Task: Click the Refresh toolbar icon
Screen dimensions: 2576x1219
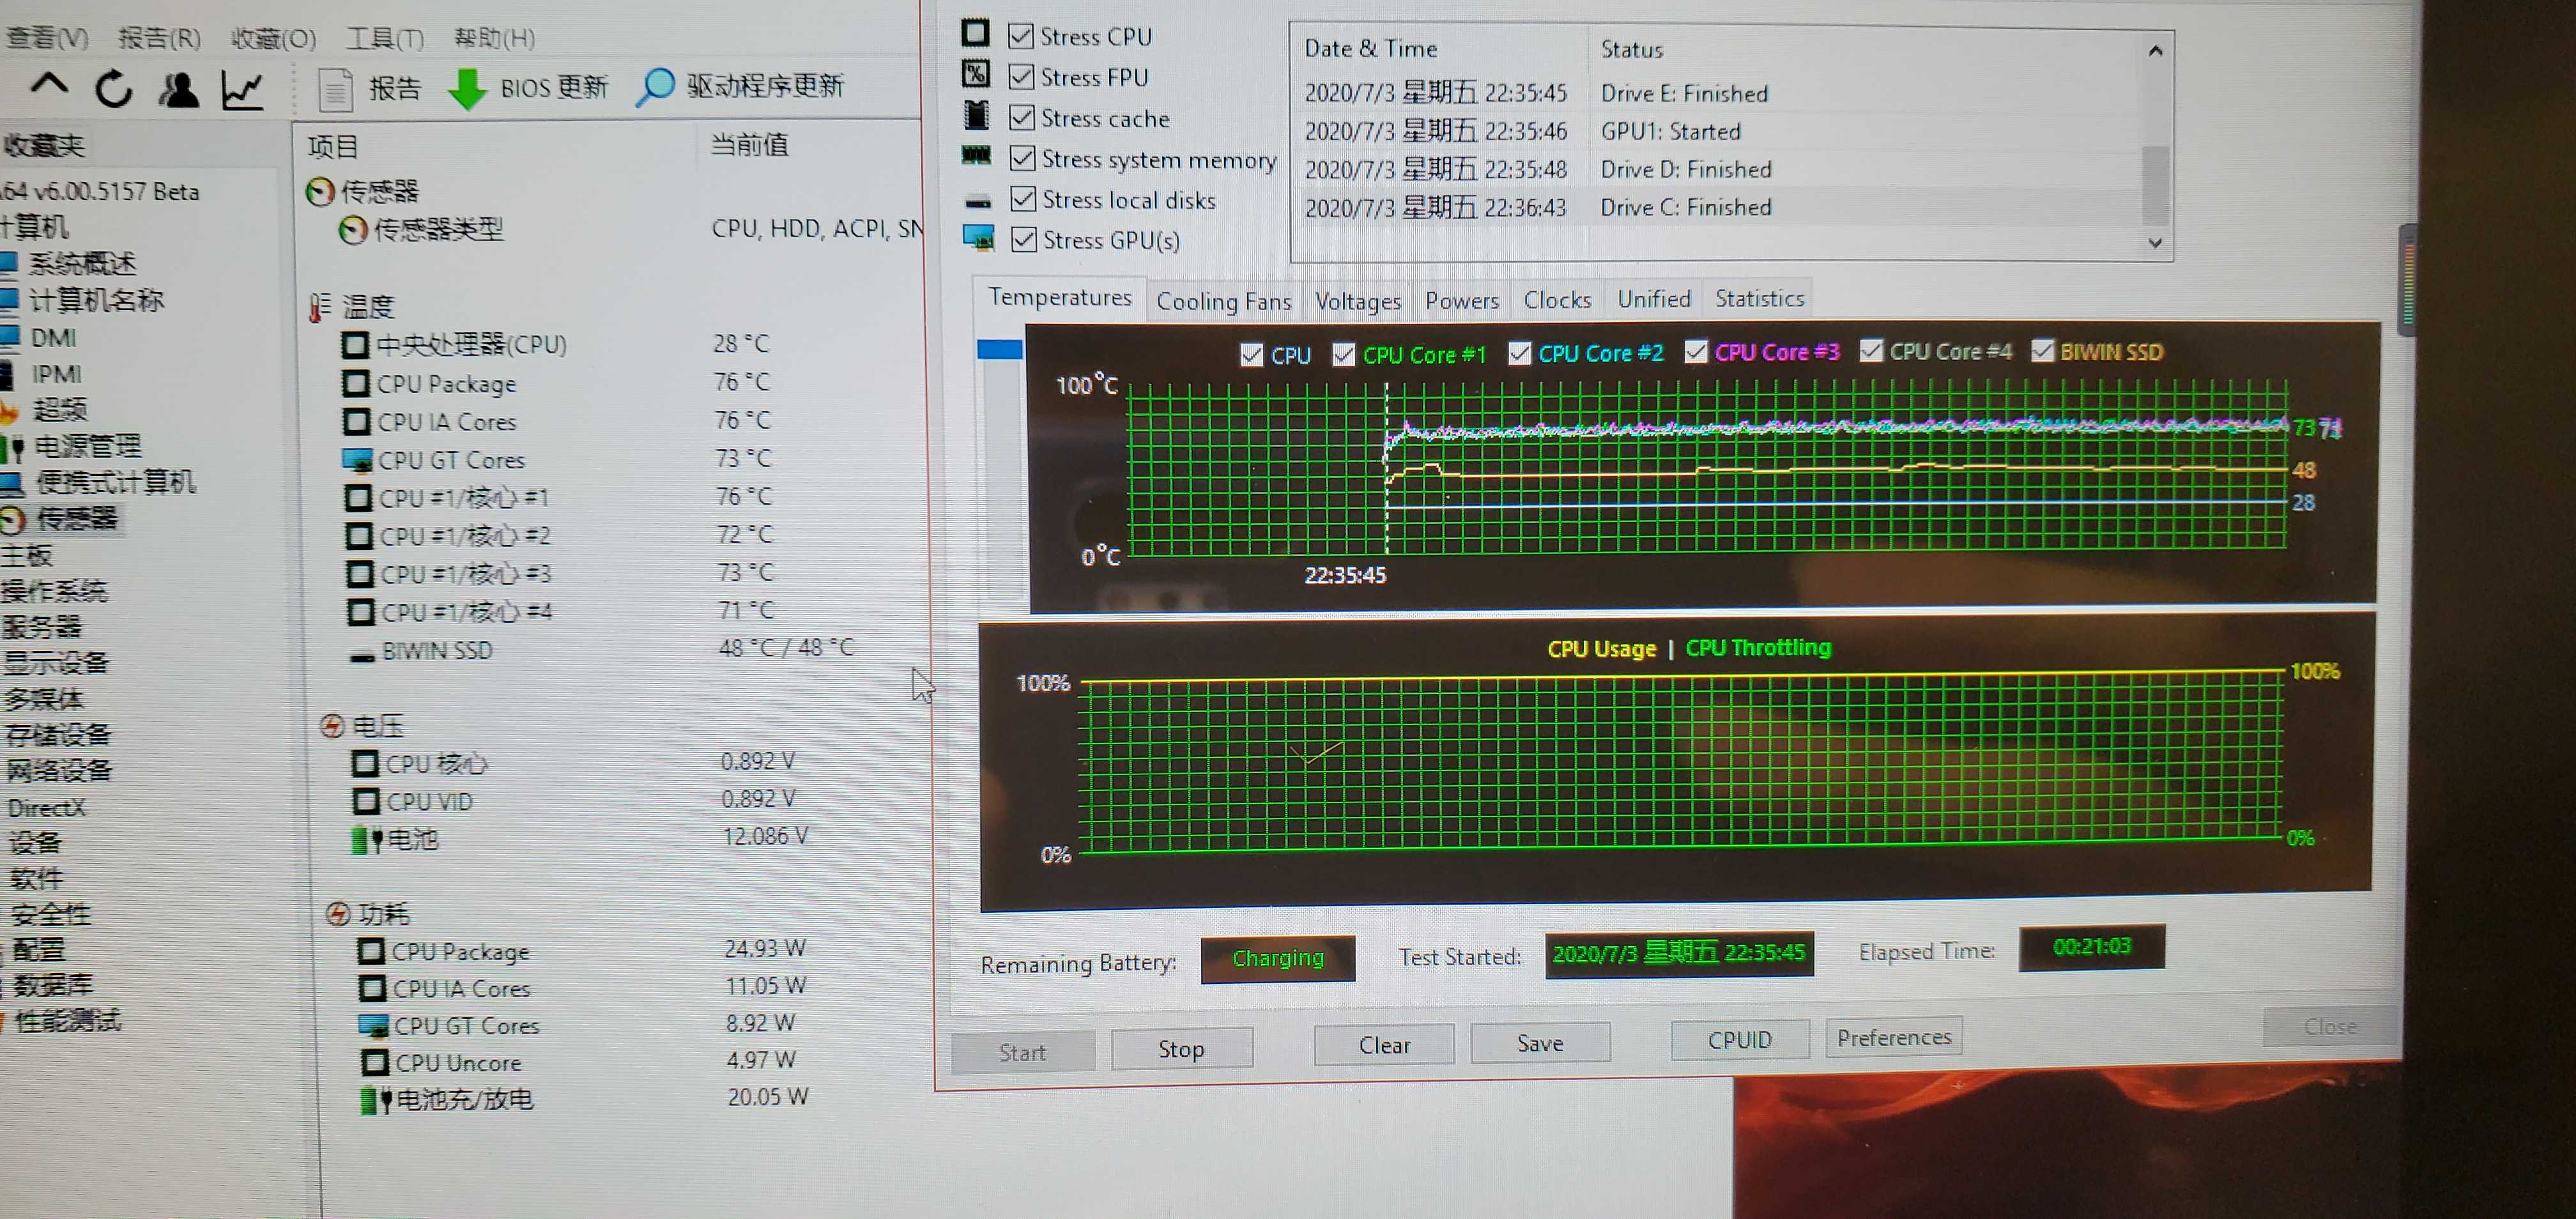Action: 113,89
